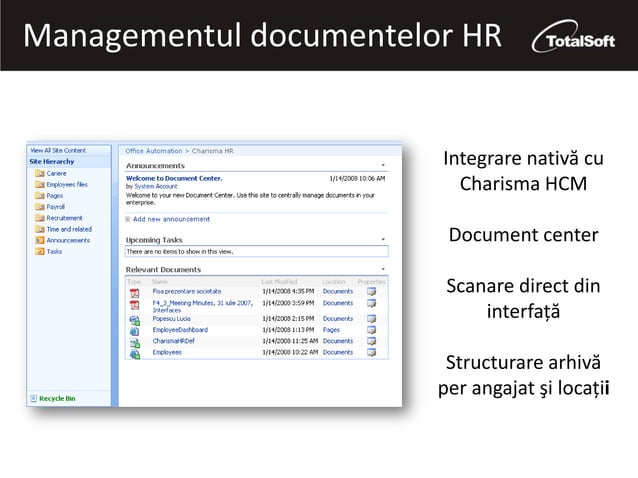Select Employees files in Site Hierarchy
Image resolution: width=638 pixels, height=478 pixels.
tap(67, 185)
